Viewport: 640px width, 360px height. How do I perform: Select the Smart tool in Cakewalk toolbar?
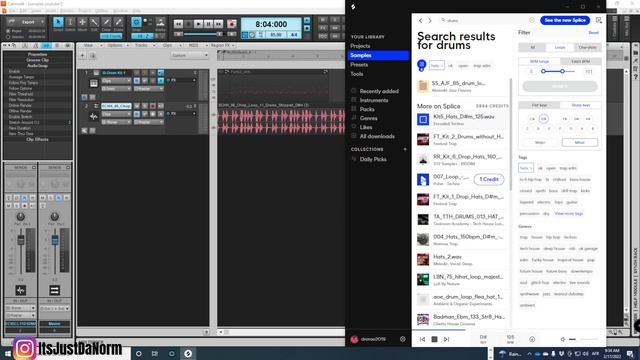point(58,22)
